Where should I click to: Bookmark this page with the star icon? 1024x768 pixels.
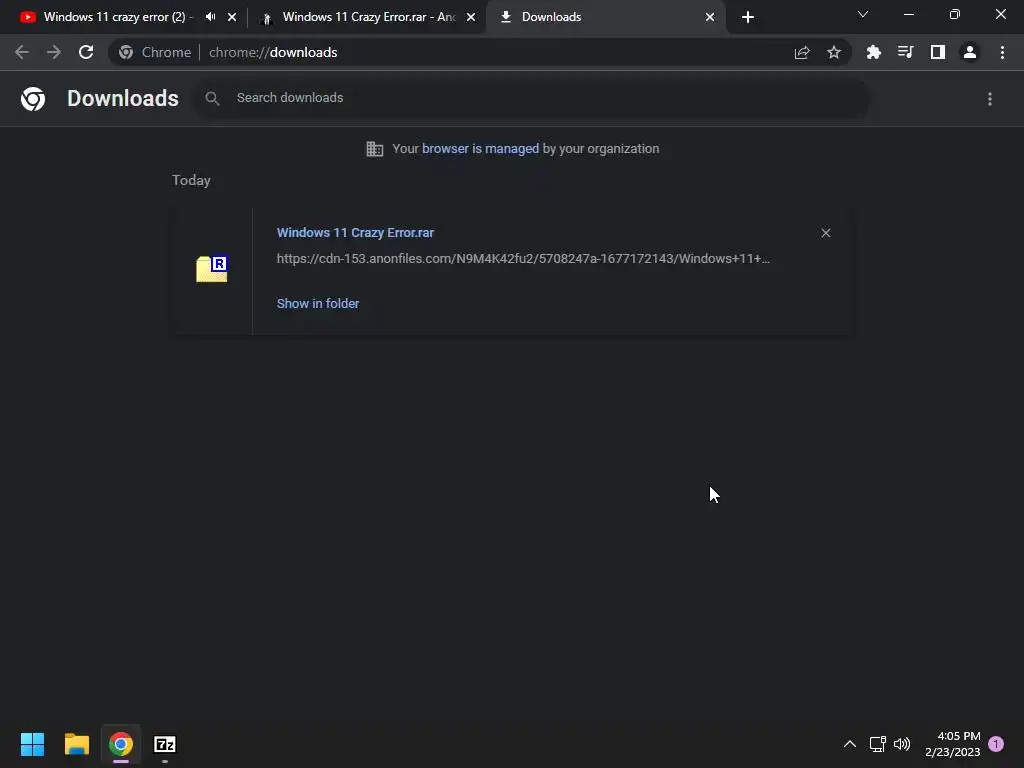(834, 52)
